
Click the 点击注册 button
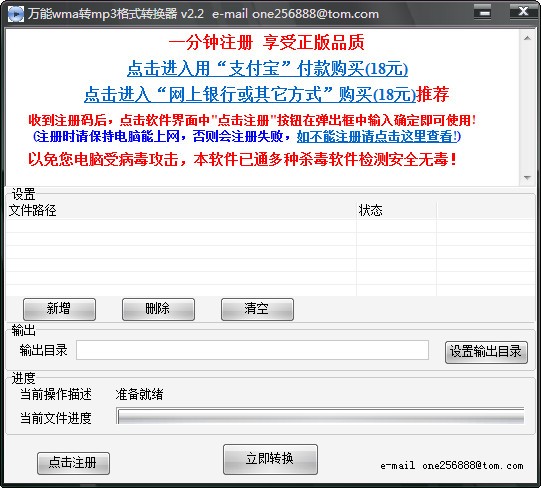coord(73,463)
